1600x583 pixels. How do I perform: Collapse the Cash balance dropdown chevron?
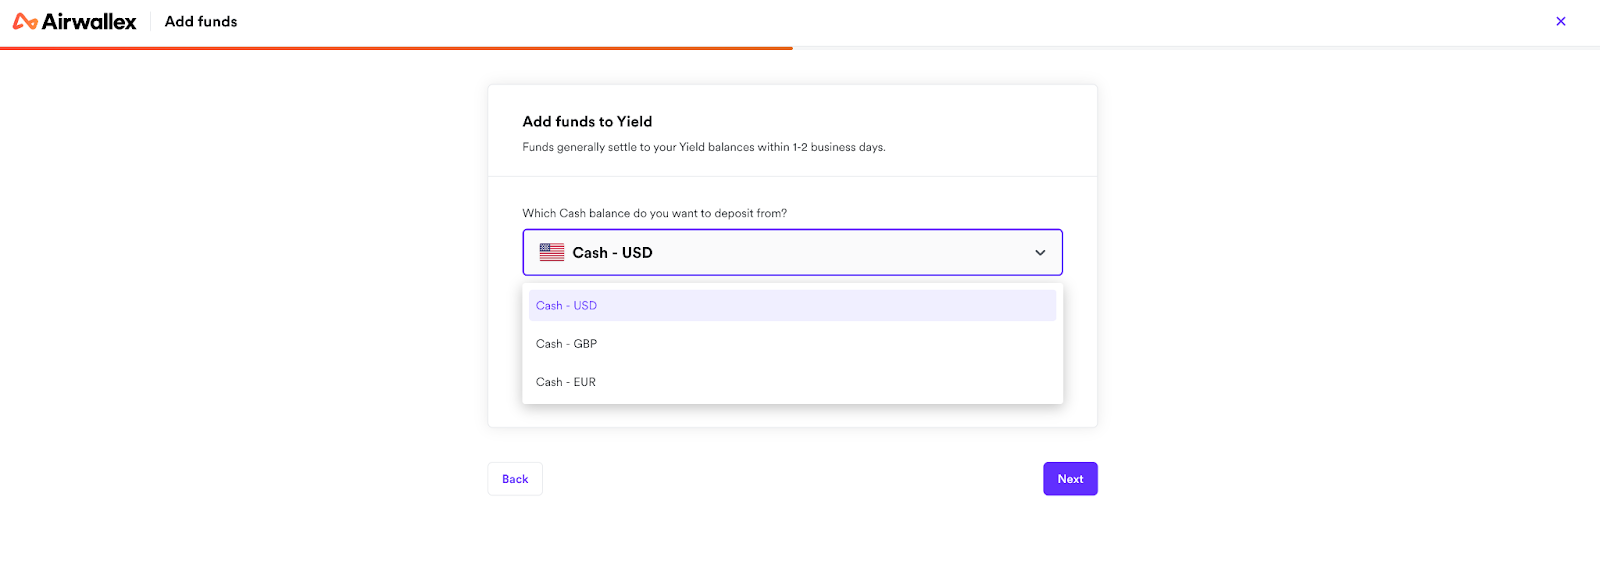click(1040, 253)
